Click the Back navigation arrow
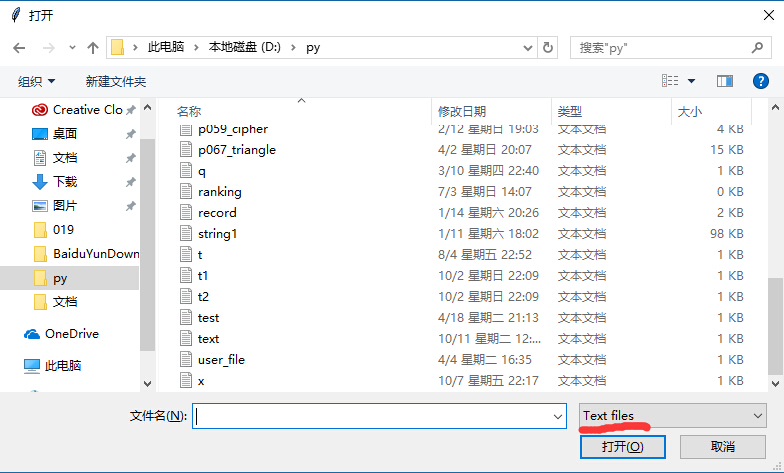This screenshot has width=784, height=473. coord(18,47)
